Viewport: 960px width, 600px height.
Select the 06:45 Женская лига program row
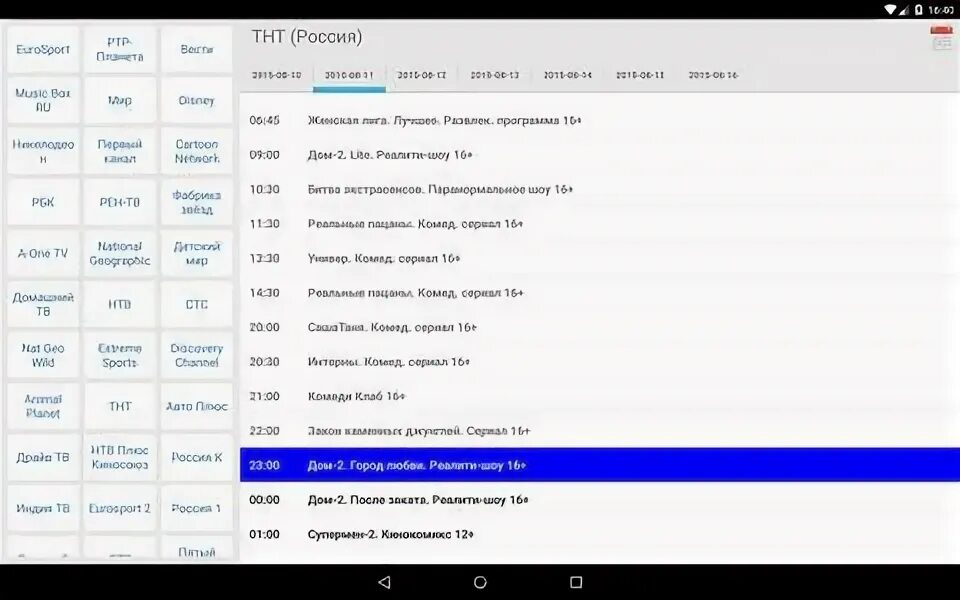click(x=600, y=121)
